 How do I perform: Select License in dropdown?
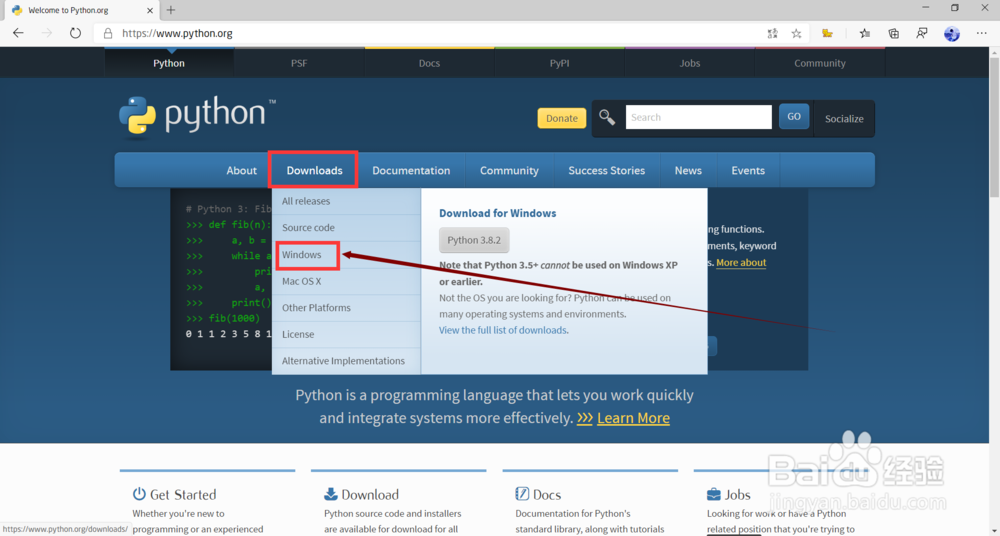(346, 334)
